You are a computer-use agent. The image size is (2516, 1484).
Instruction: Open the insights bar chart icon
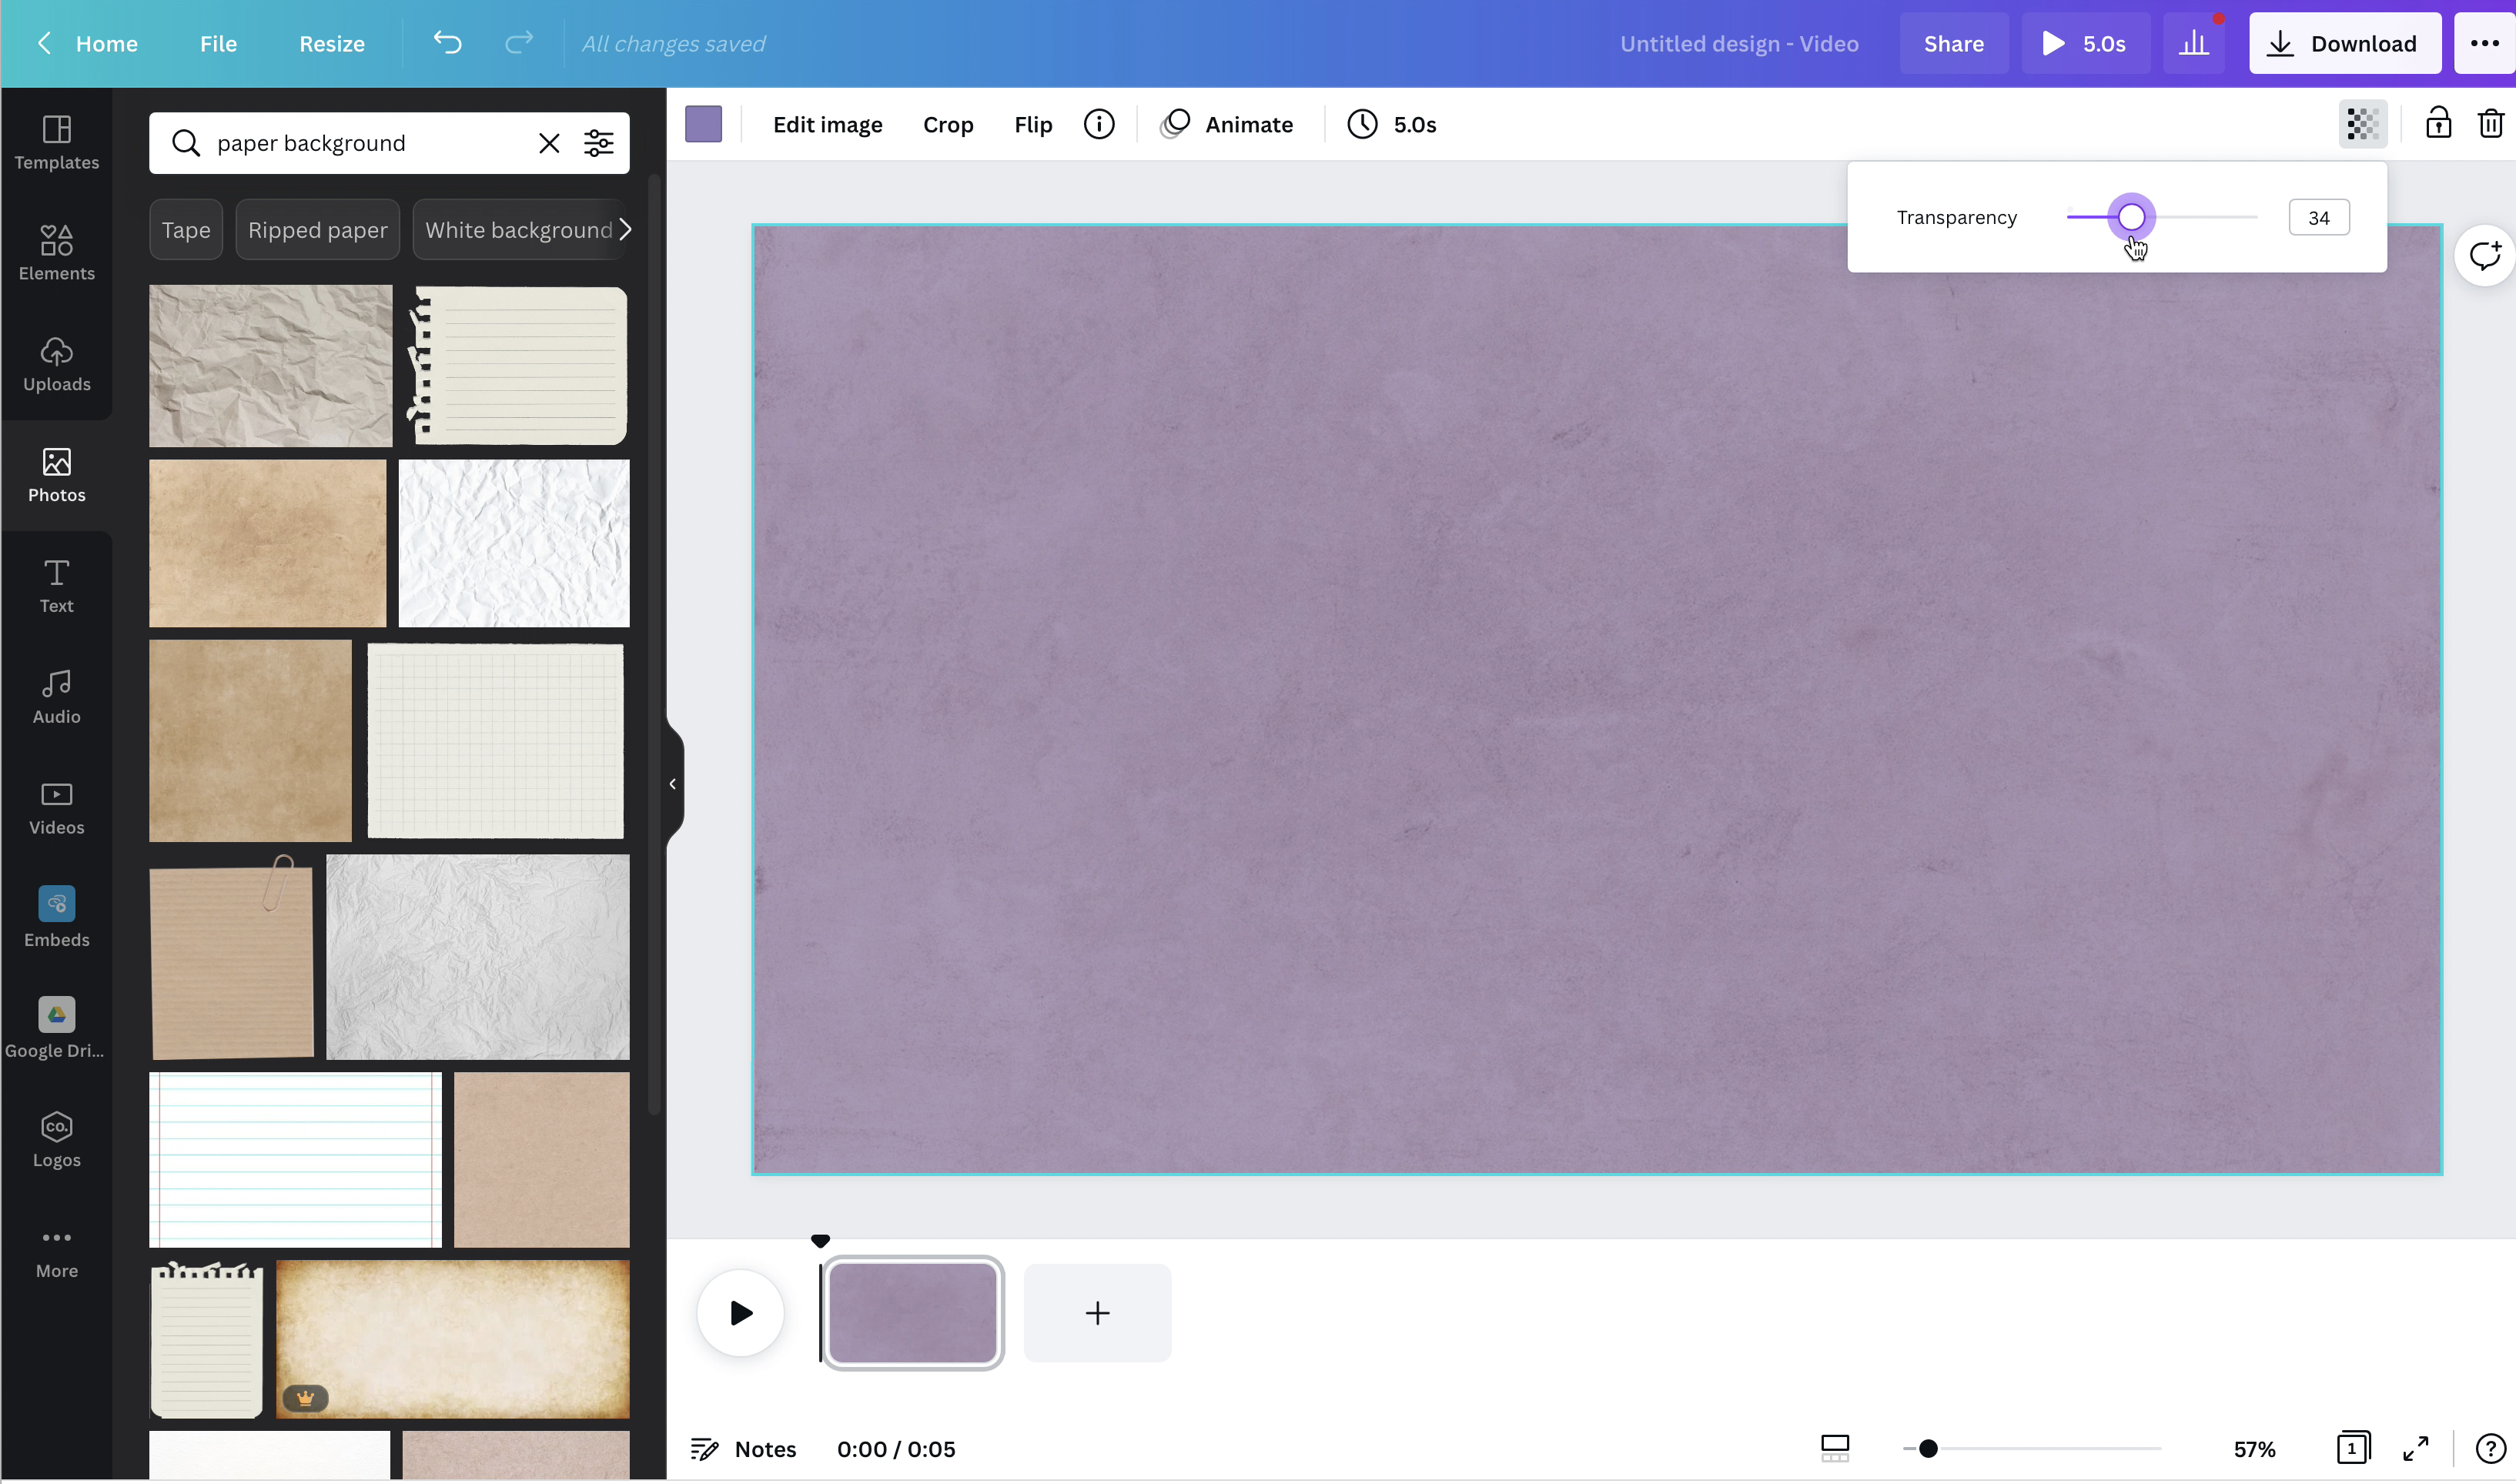(x=2194, y=43)
